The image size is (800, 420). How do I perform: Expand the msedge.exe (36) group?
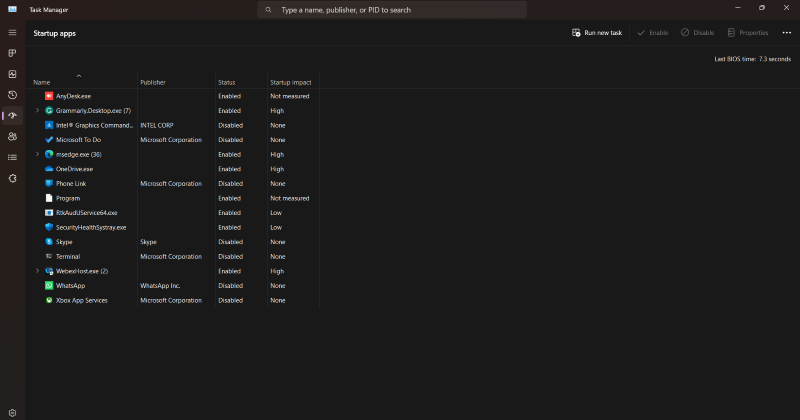[x=37, y=154]
